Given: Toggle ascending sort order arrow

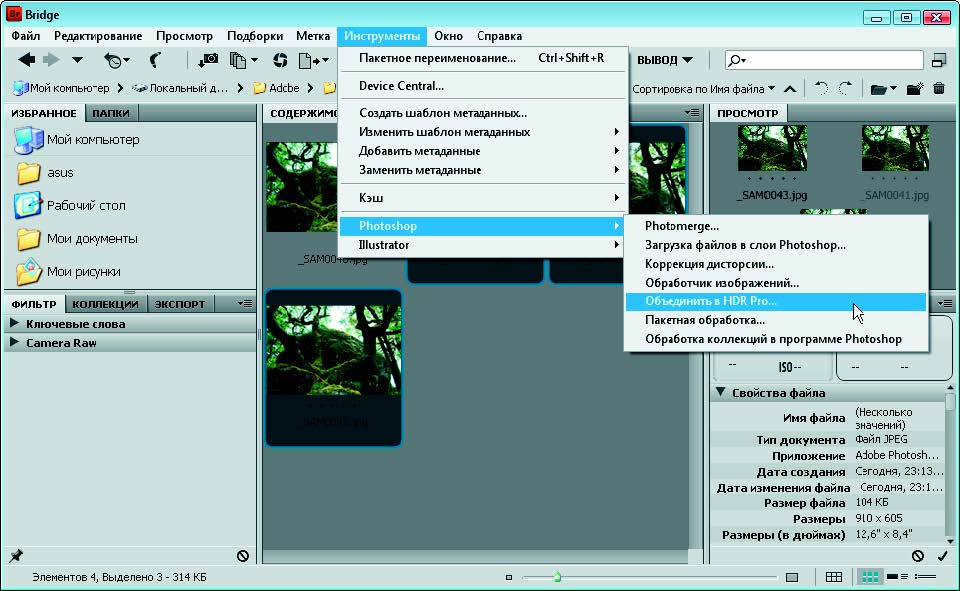Looking at the screenshot, I should (790, 89).
